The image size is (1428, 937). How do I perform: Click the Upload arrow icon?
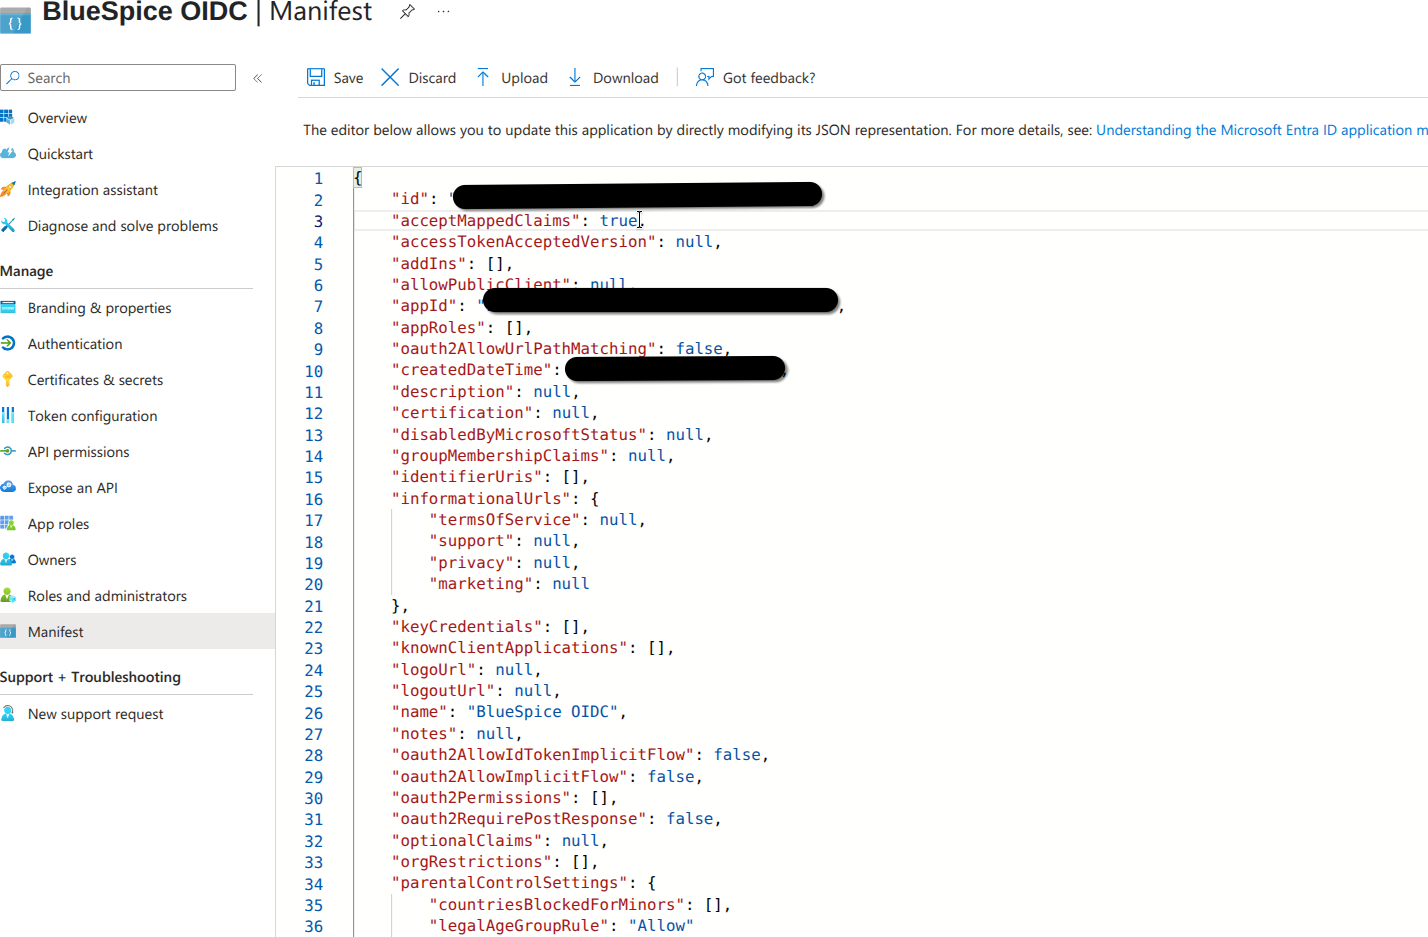[483, 77]
